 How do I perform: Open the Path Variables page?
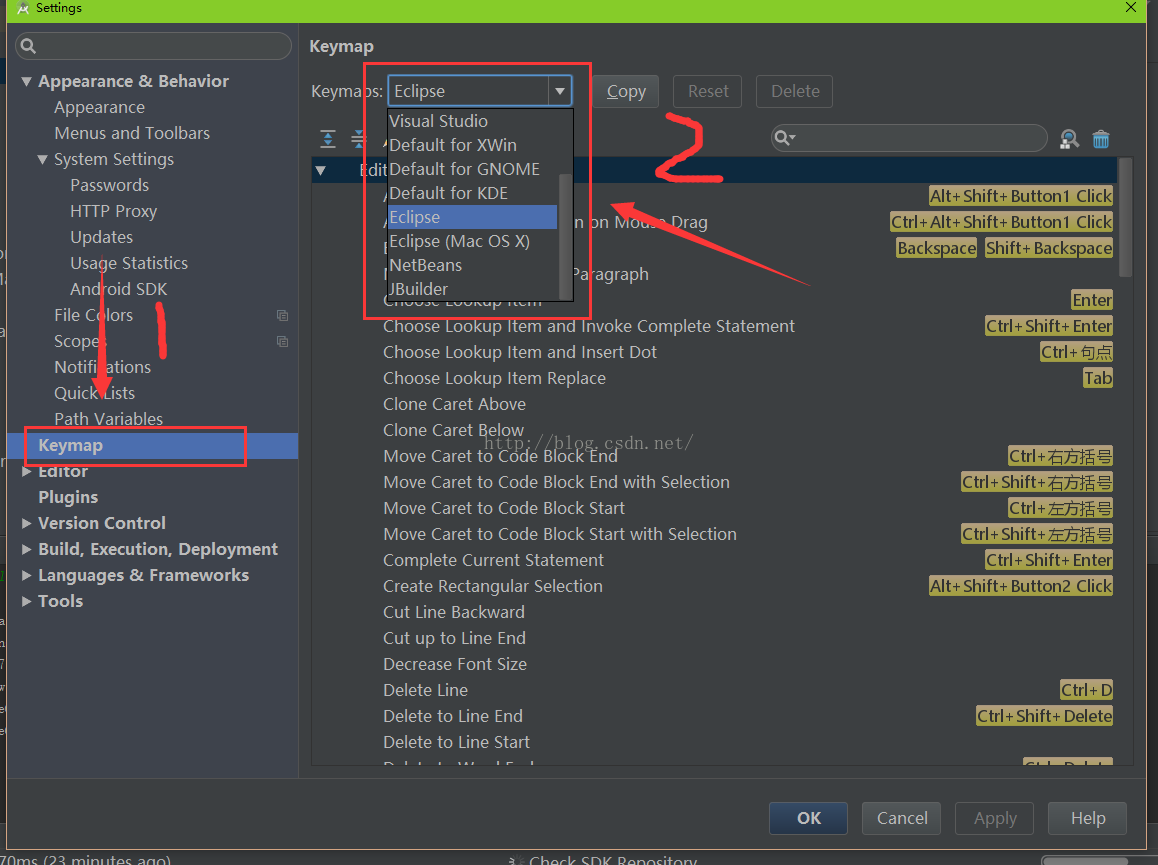pyautogui.click(x=109, y=419)
